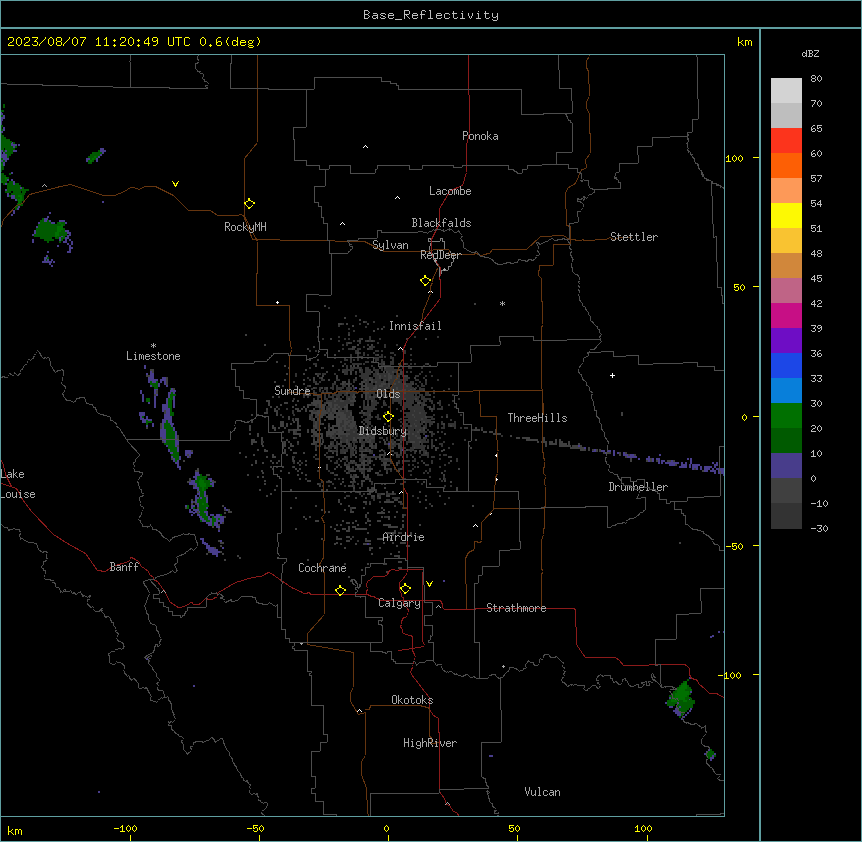This screenshot has height=842, width=862.
Task: Click the ThreeHills label
Action: (x=538, y=418)
